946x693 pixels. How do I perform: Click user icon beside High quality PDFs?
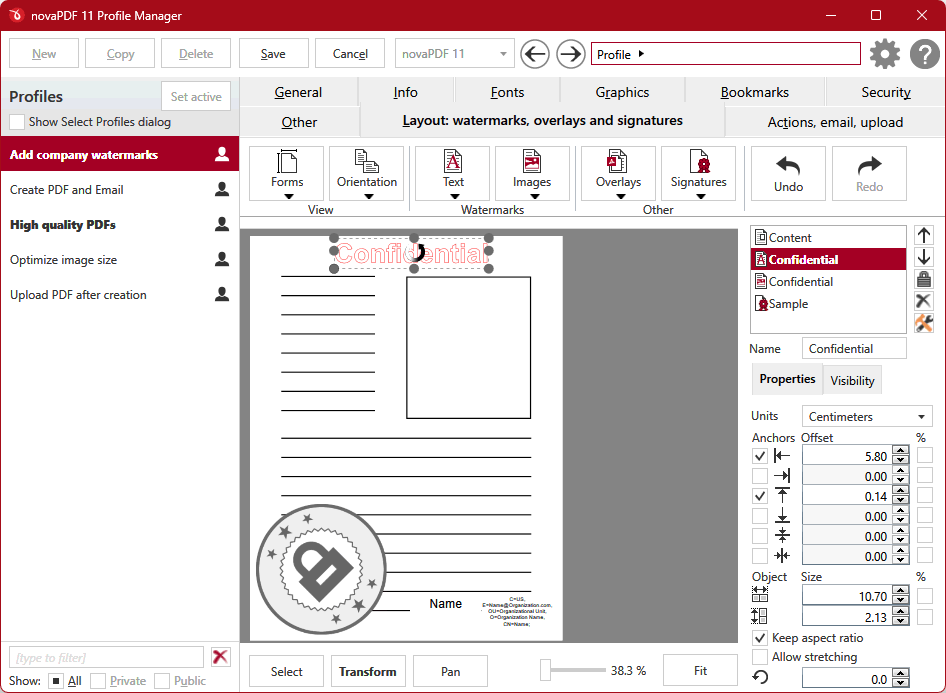coord(222,224)
